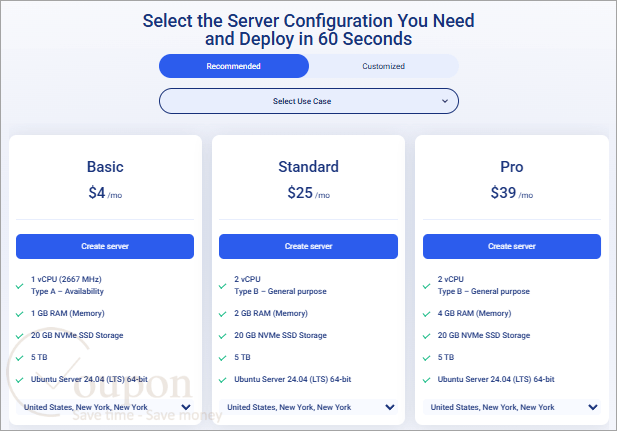Click Ubuntu Server 24.04 (LTS) 64-bit in Standard card
This screenshot has height=431, width=617.
click(x=293, y=379)
